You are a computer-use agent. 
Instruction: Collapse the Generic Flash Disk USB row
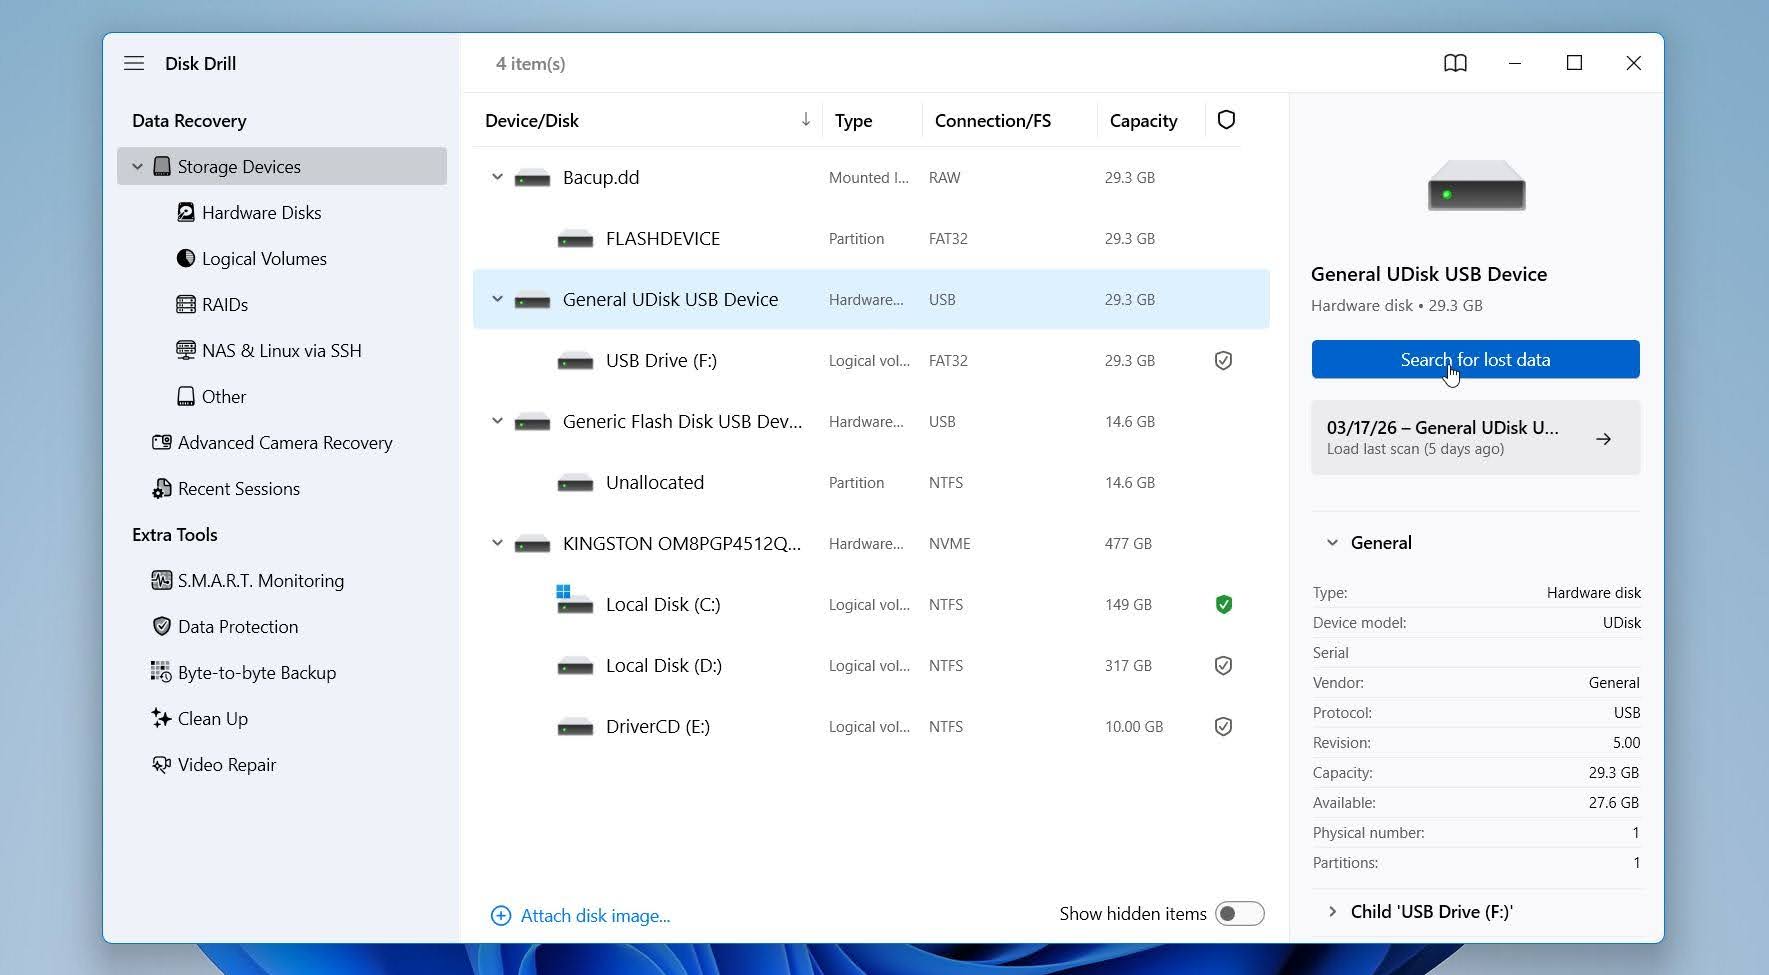pos(497,422)
